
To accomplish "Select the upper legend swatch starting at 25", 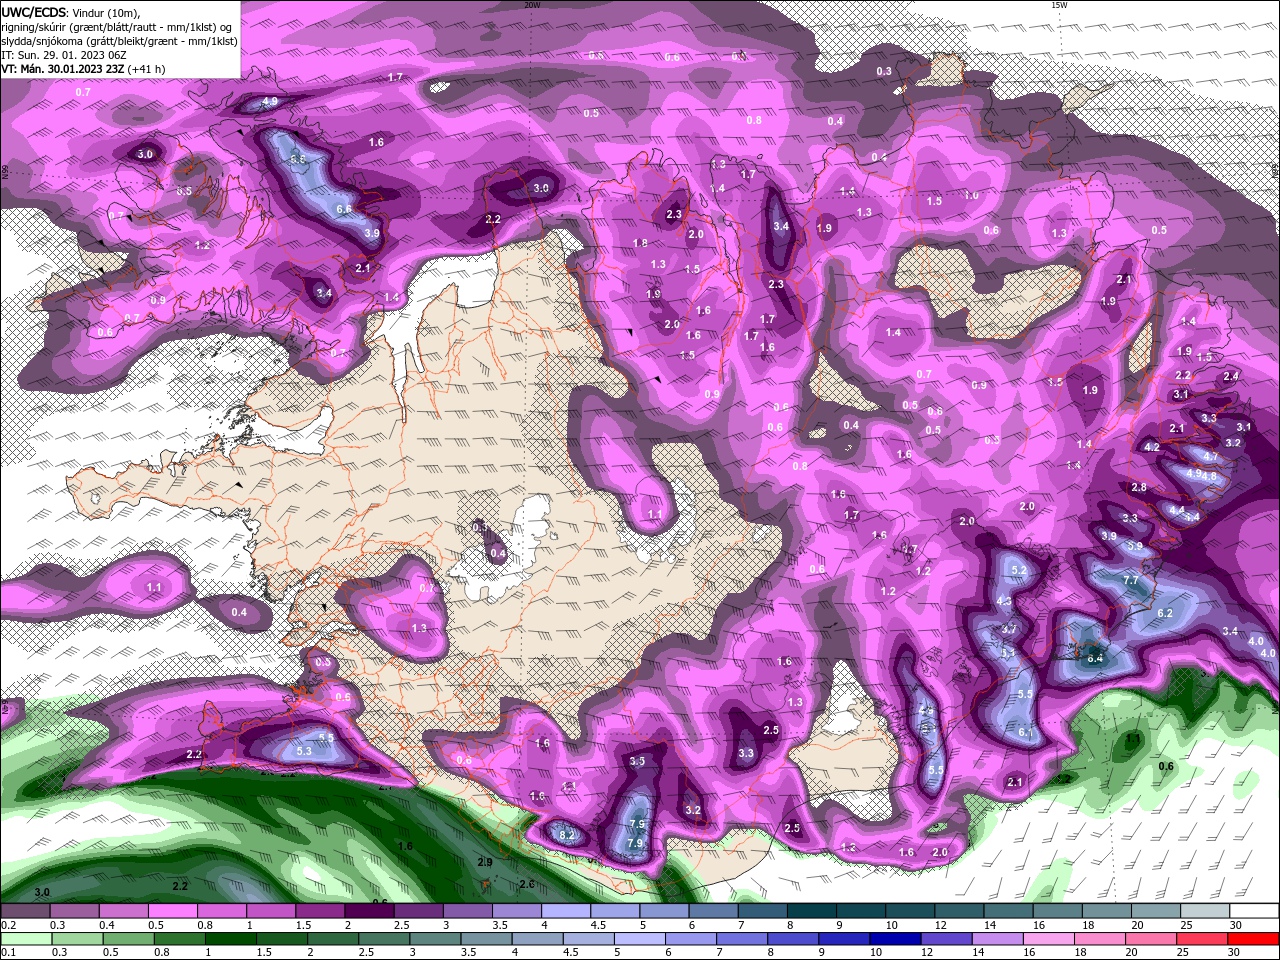I will coord(1206,911).
